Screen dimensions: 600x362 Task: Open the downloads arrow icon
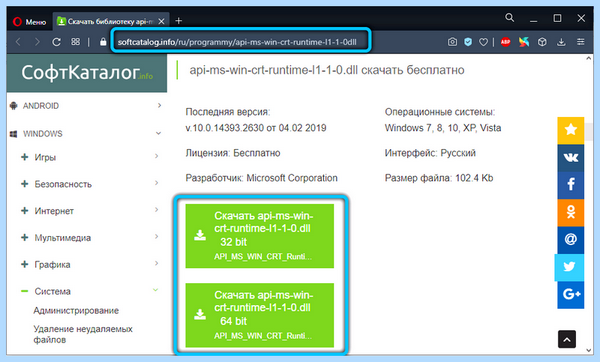(561, 42)
